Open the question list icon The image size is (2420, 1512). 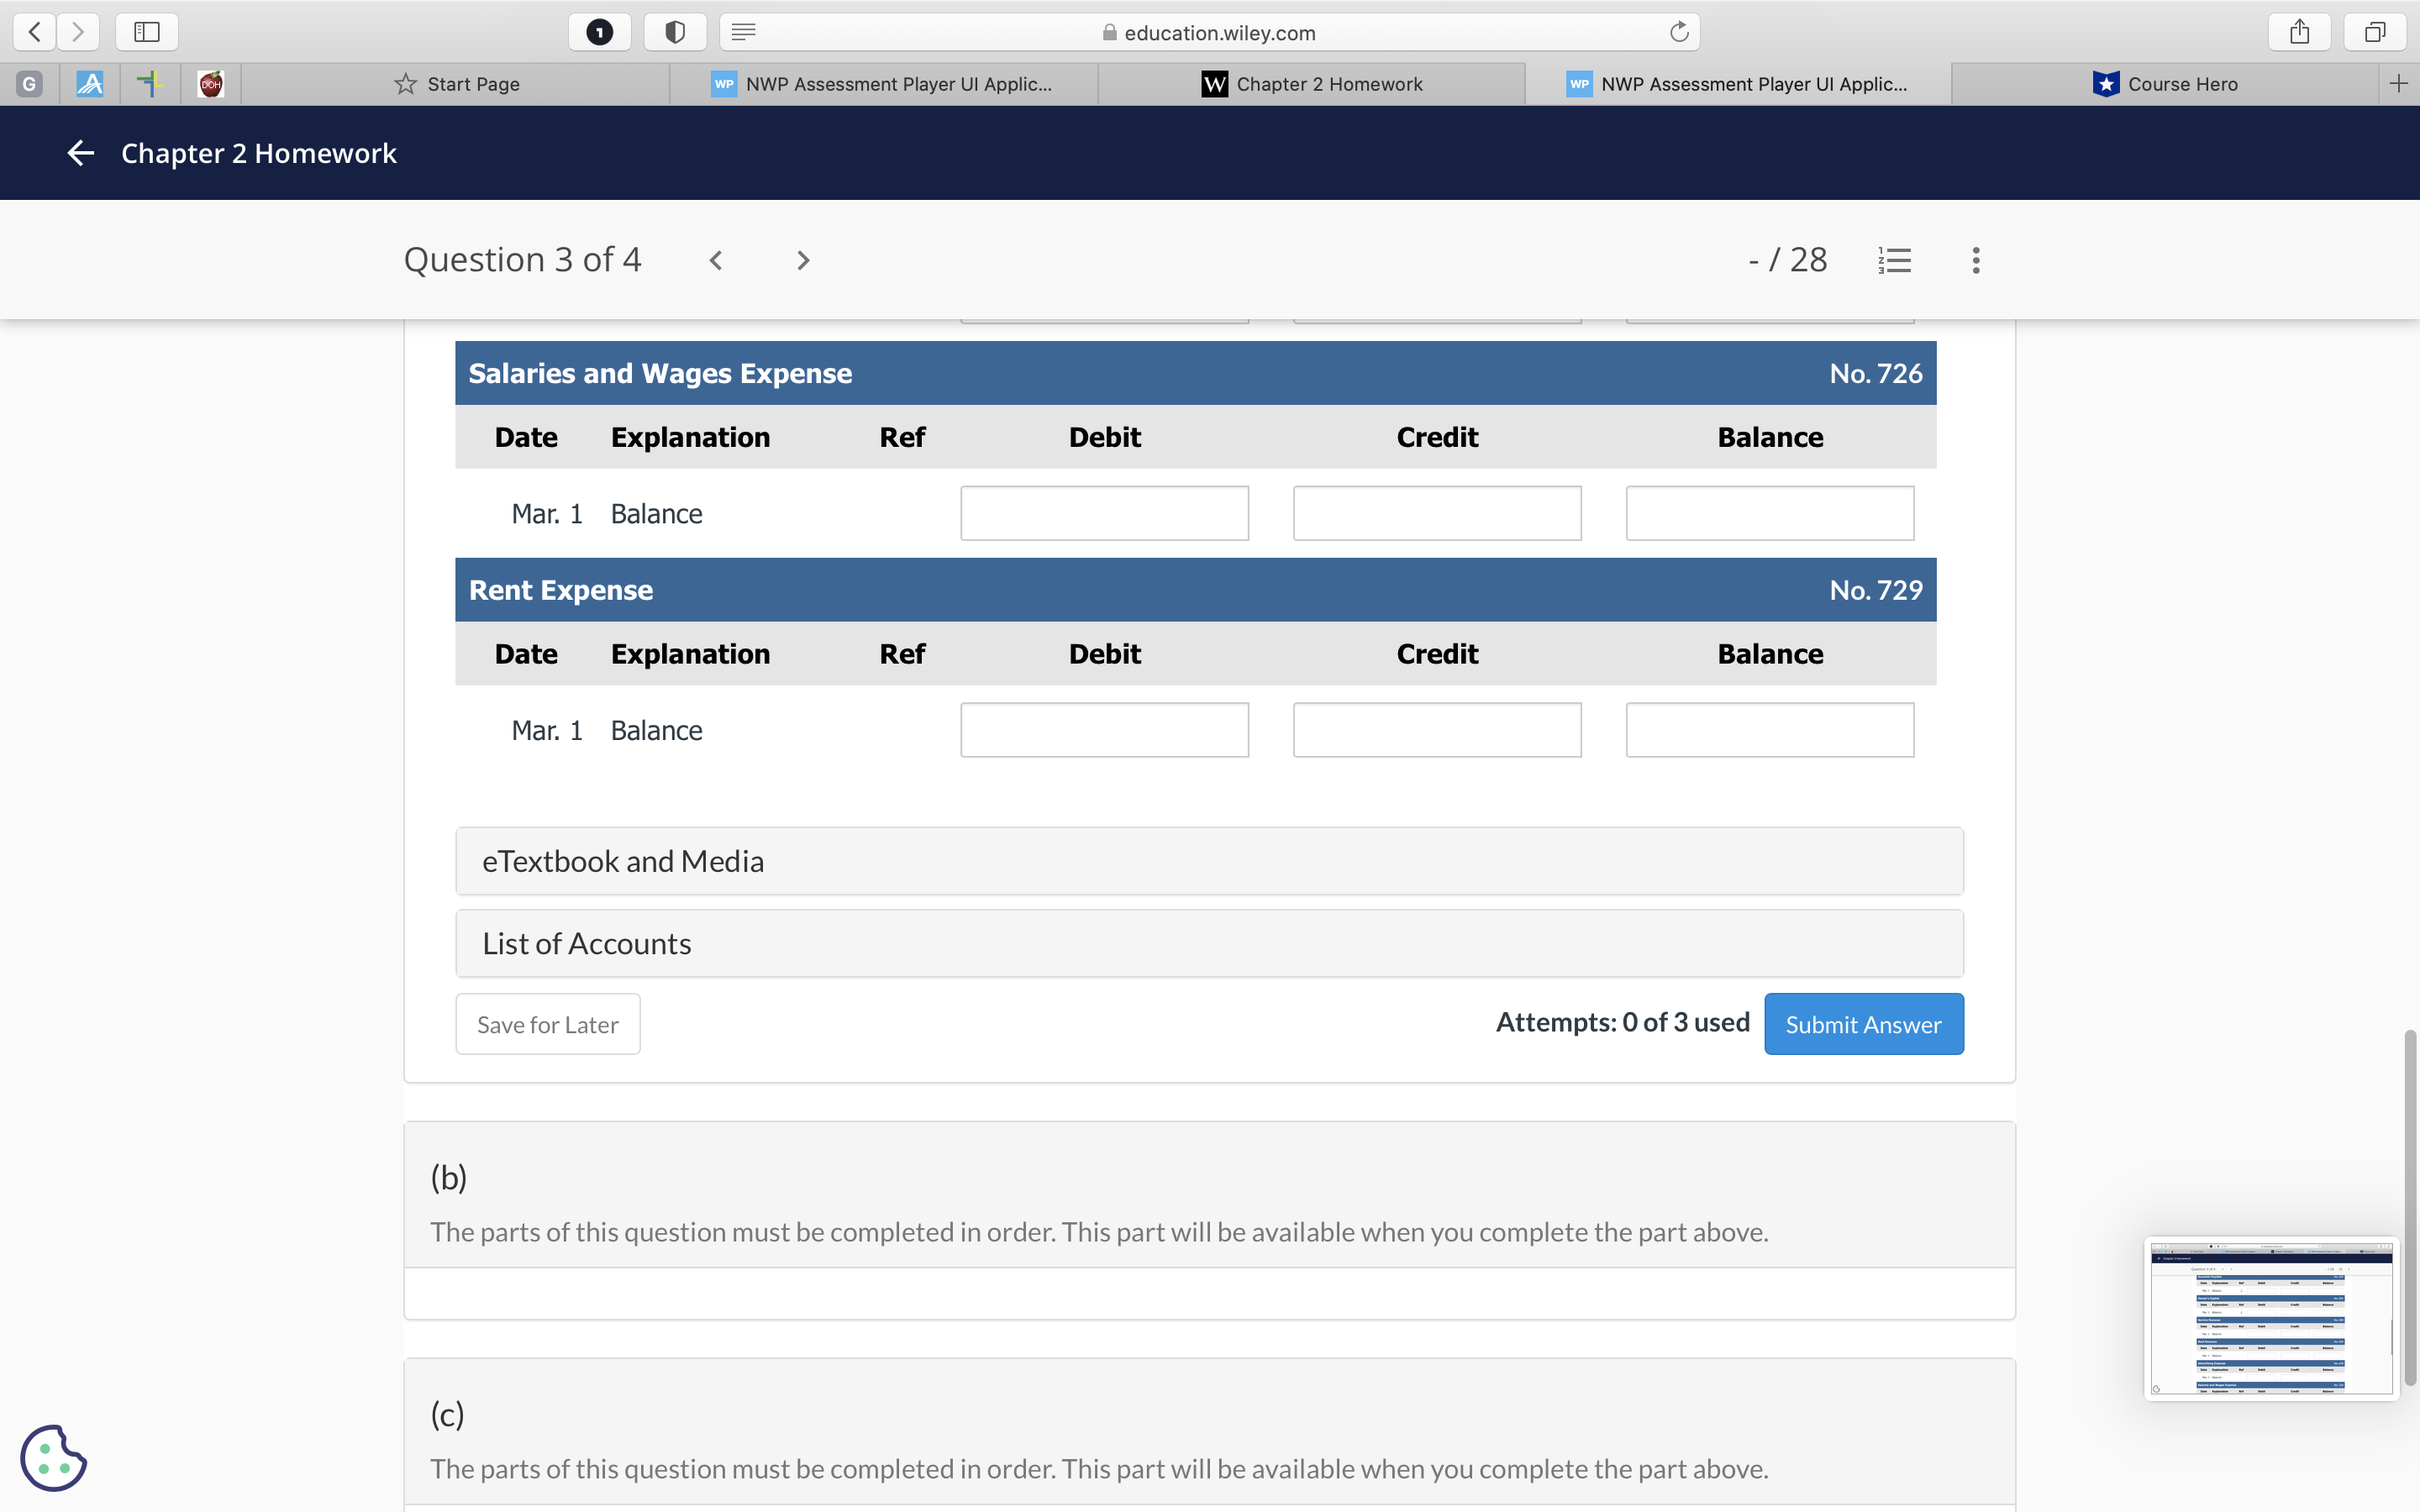(1894, 261)
